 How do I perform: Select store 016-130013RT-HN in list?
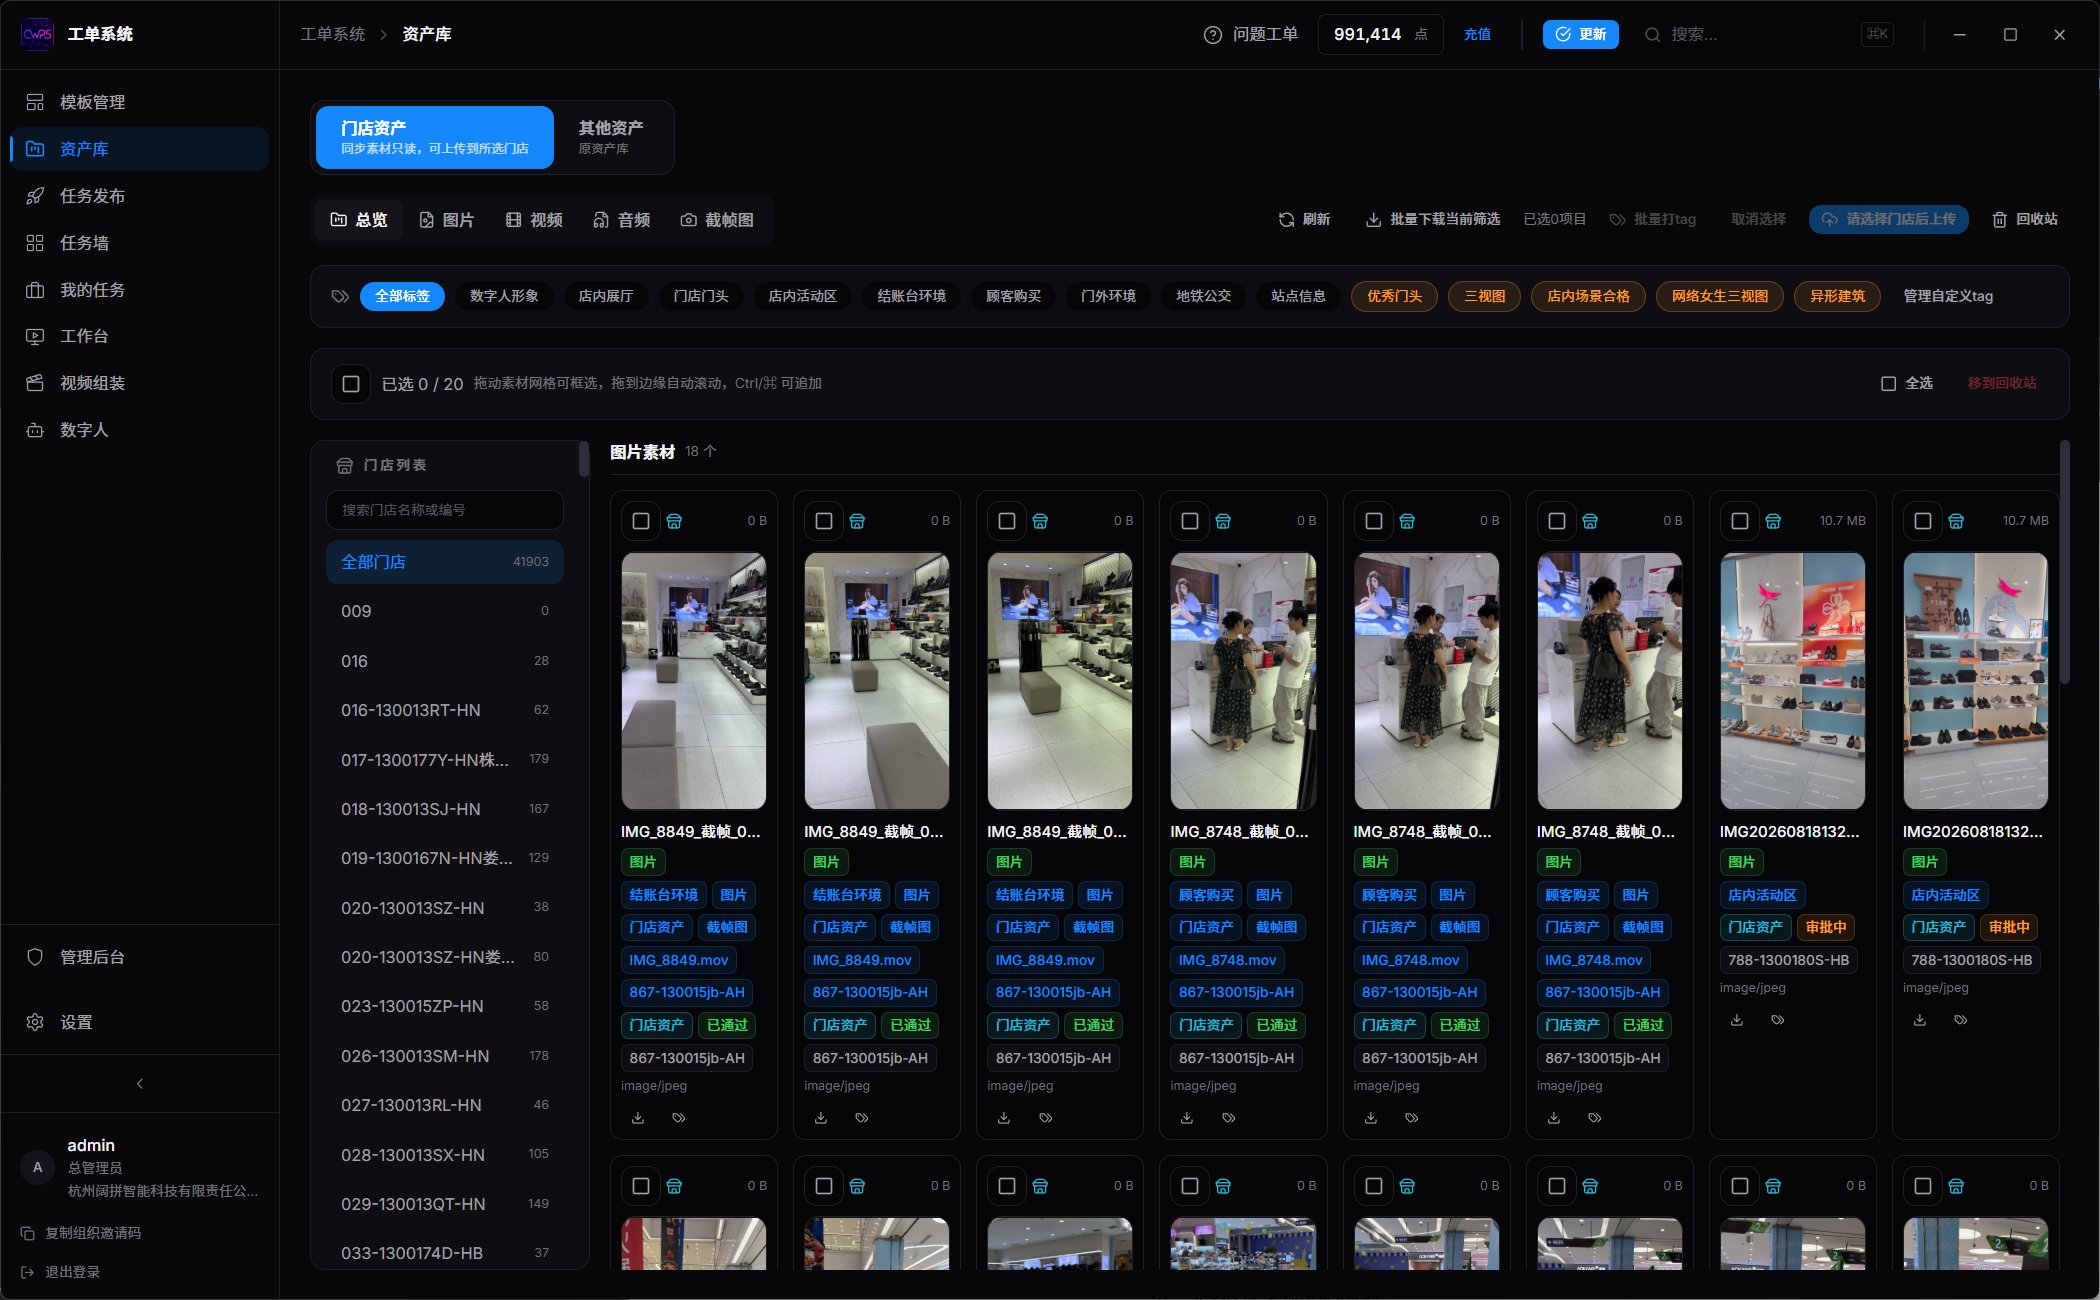(445, 710)
